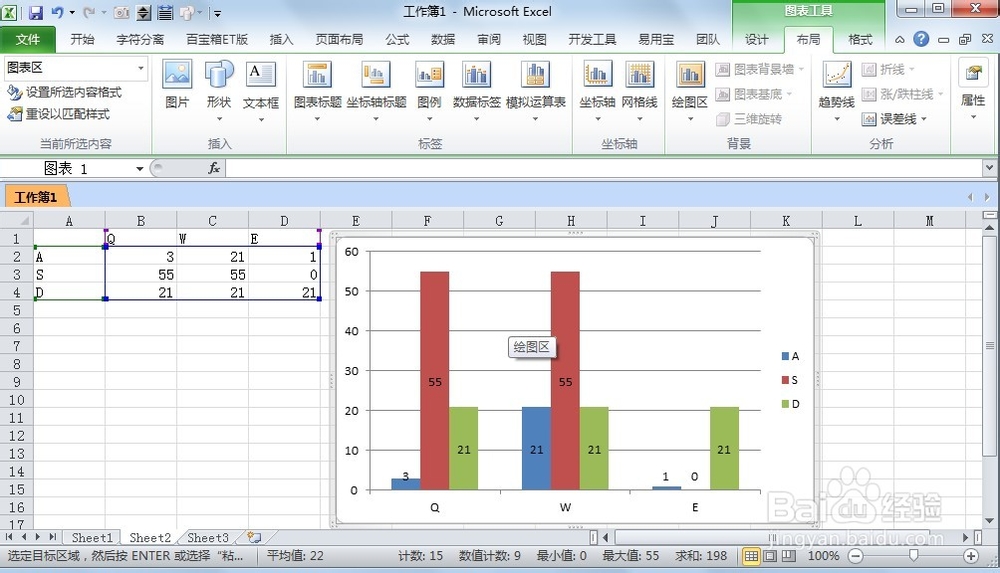Open the Customize Quick Access Toolbar dropdown
This screenshot has width=1000, height=573.
click(217, 12)
